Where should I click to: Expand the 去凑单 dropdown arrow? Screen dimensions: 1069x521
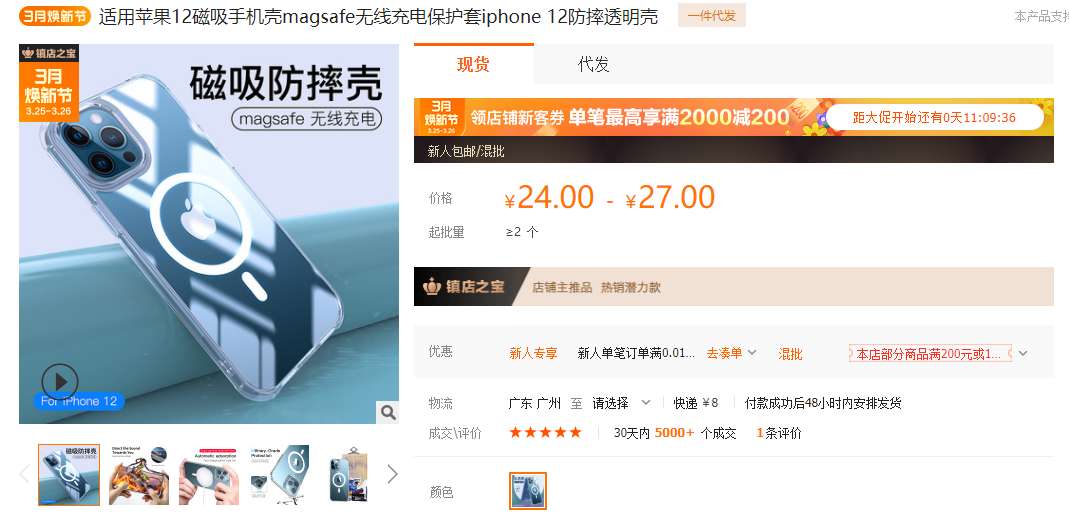(x=752, y=353)
